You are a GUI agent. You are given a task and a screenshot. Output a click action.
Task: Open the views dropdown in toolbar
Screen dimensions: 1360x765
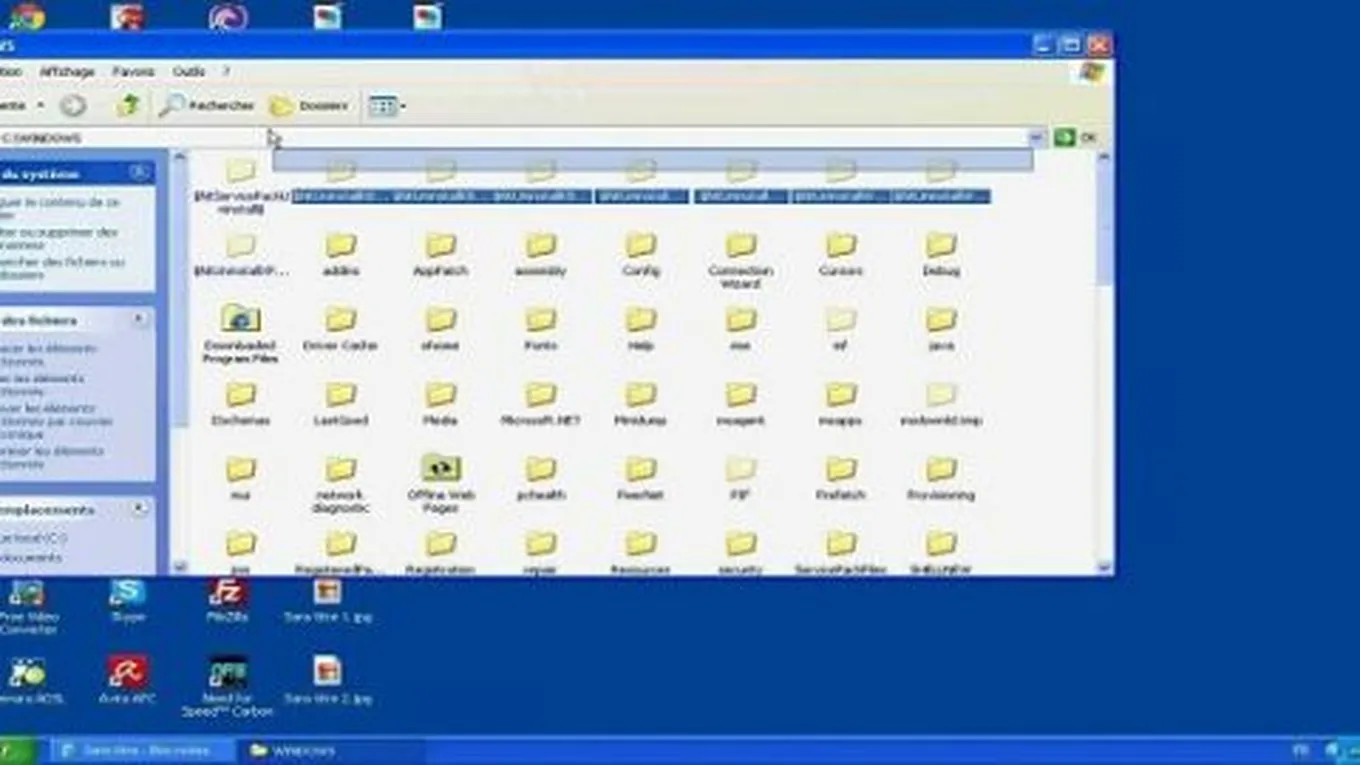tap(402, 106)
